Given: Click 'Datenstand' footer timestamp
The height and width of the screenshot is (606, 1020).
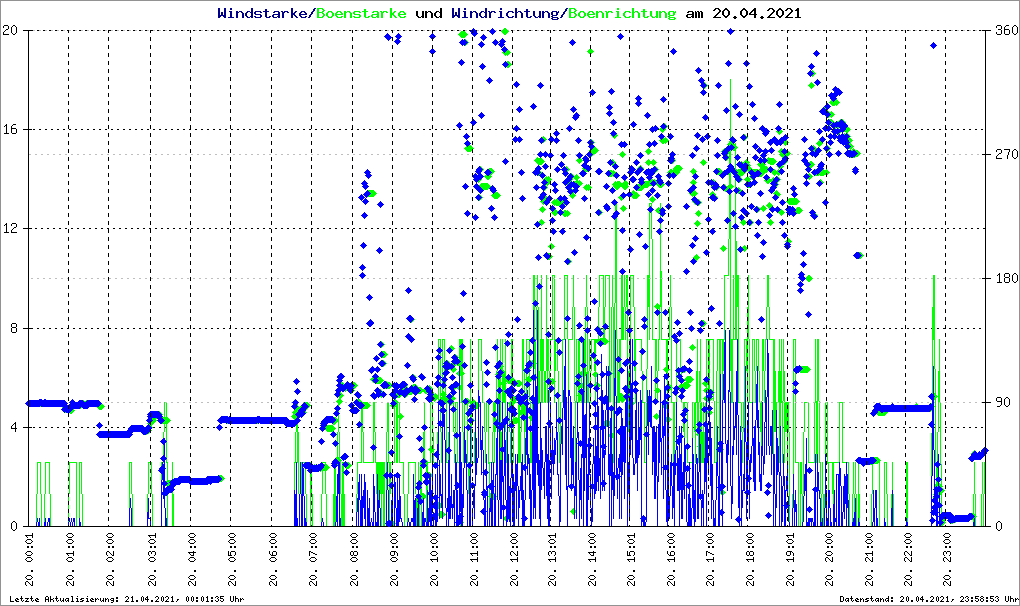Looking at the screenshot, I should 928,599.
